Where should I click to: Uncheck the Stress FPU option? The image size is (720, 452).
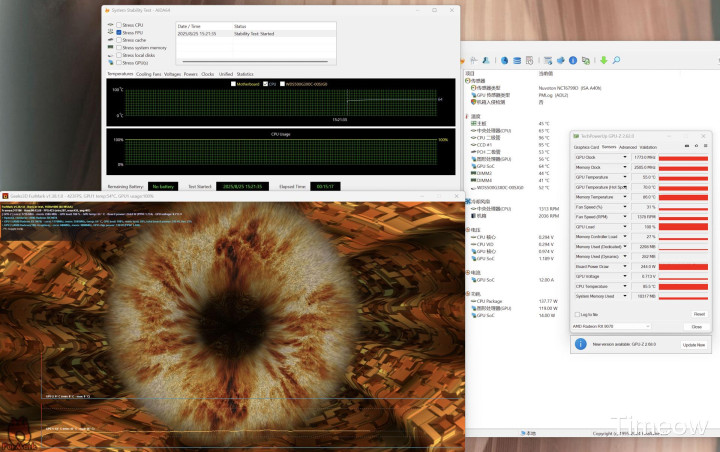(118, 32)
